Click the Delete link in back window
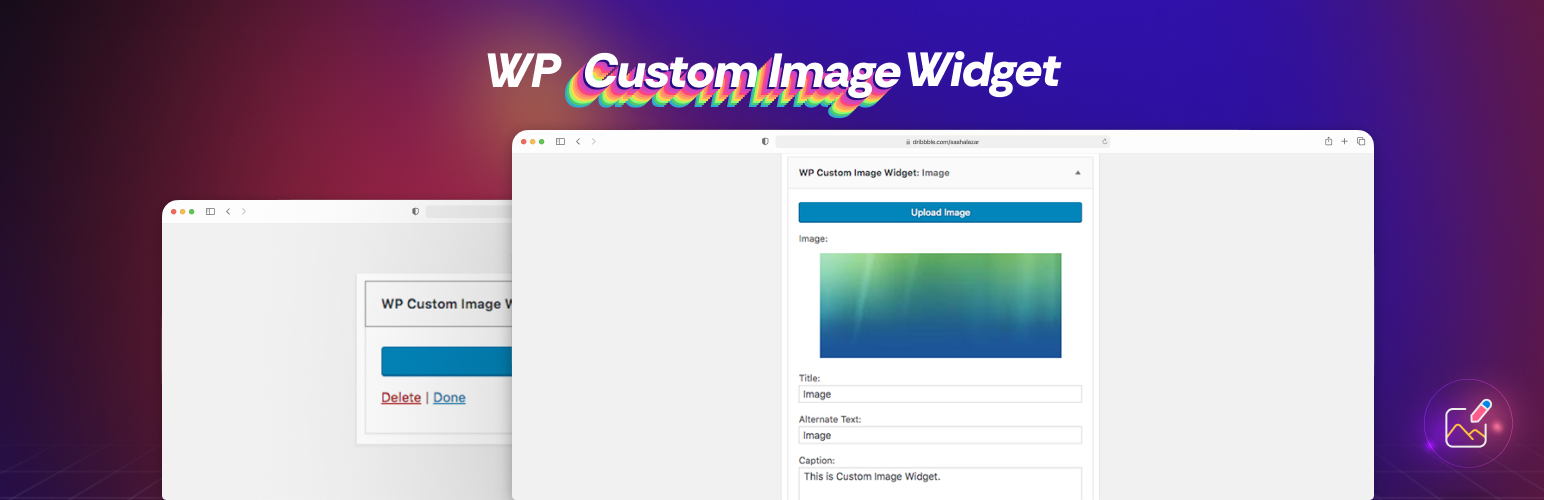Image resolution: width=1544 pixels, height=500 pixels. [401, 397]
